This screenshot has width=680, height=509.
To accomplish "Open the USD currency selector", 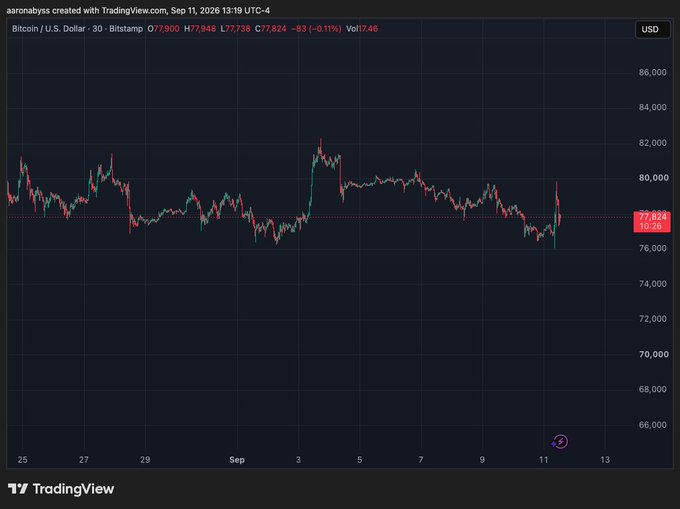I will (x=652, y=29).
